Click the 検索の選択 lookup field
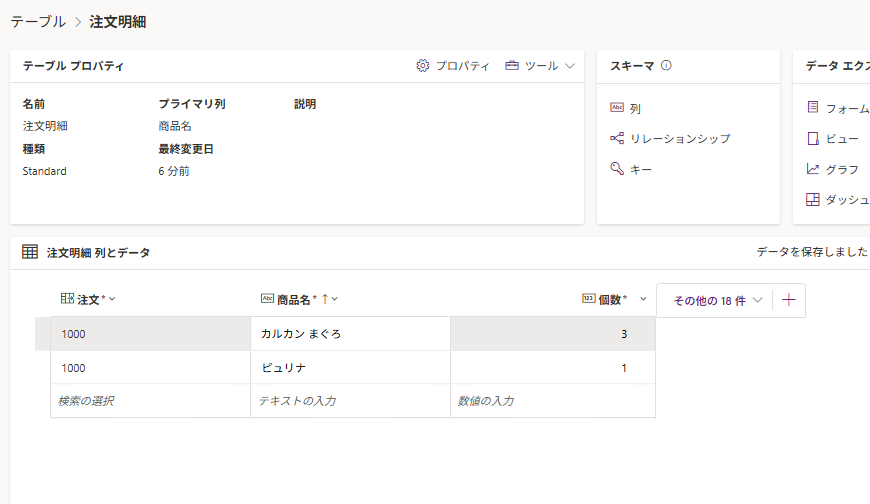870x504 pixels. pos(150,401)
